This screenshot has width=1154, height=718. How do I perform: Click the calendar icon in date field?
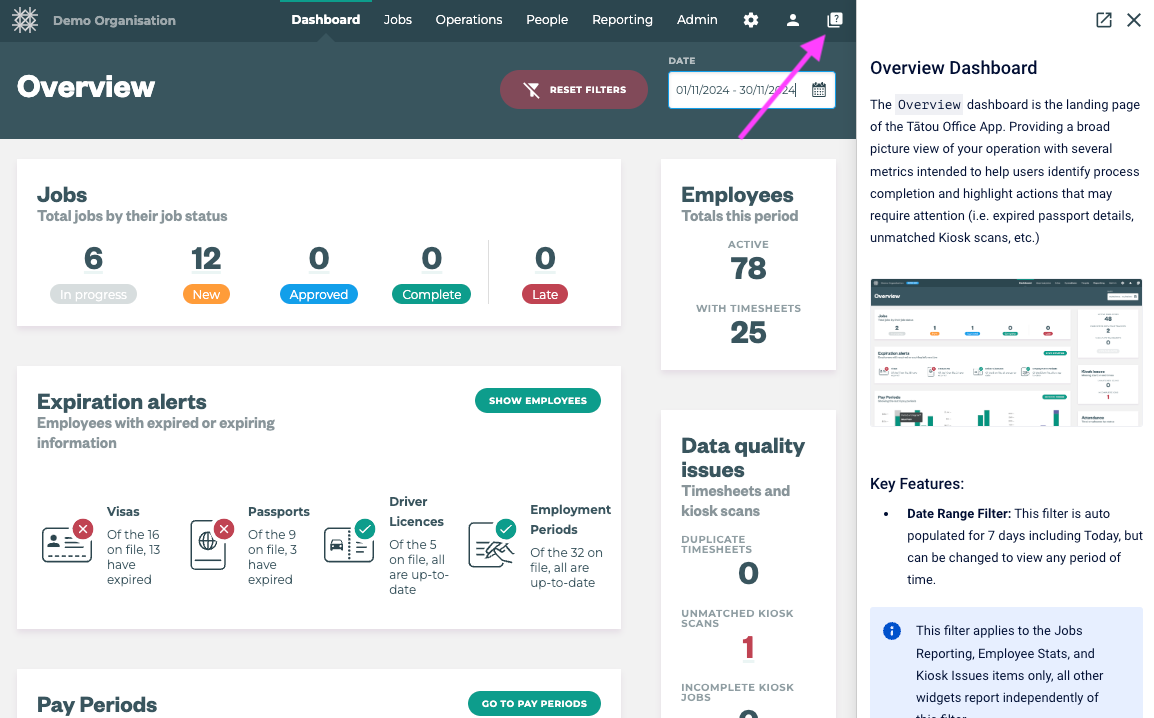point(819,90)
